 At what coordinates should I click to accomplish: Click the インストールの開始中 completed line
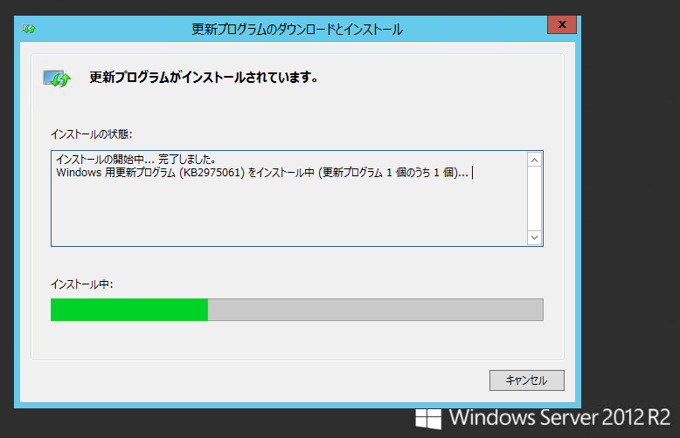[135, 159]
